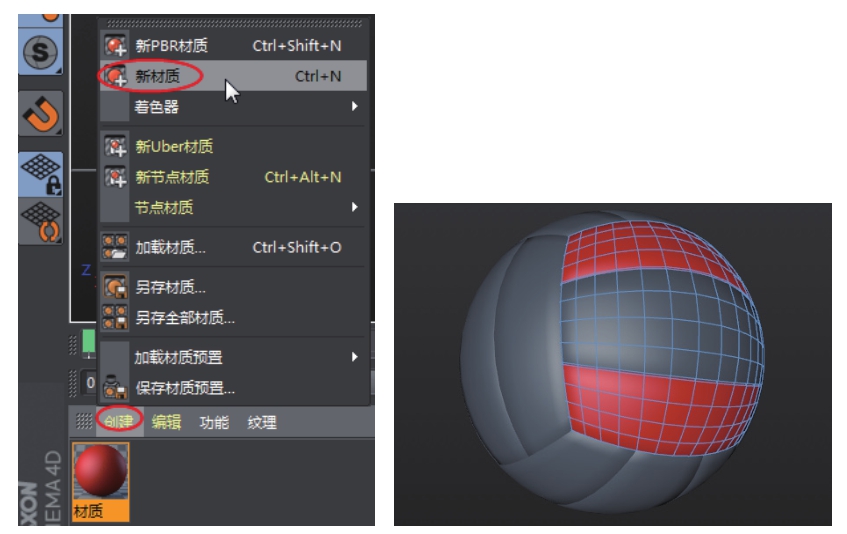The image size is (847, 534).
Task: Click the workplane grid rotate icon
Action: (41, 221)
